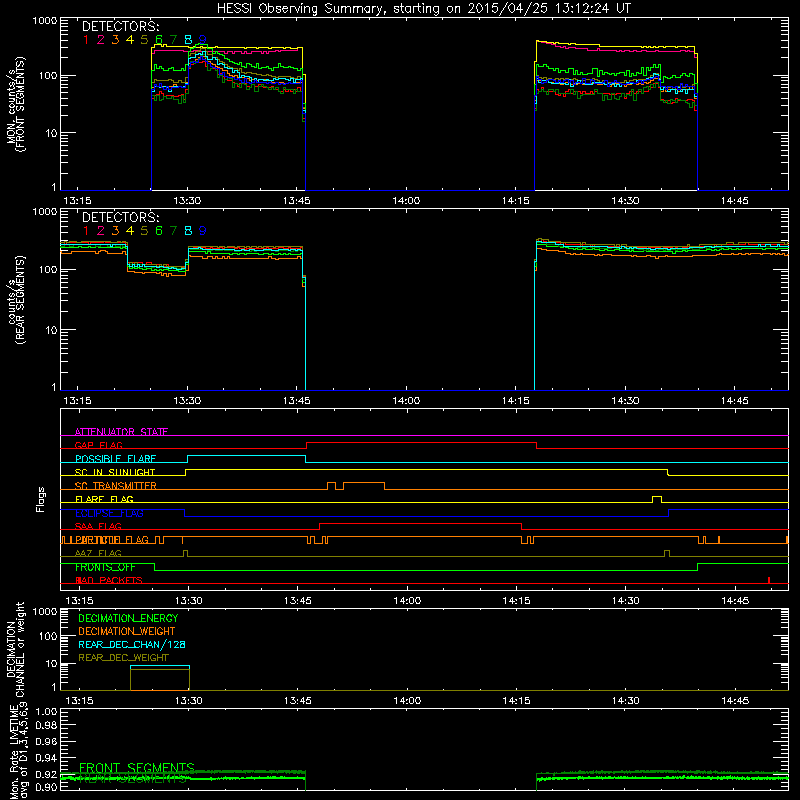The image size is (800, 800).
Task: Click the DETECTORS: heading in rear segments plot
Action: click(120, 217)
